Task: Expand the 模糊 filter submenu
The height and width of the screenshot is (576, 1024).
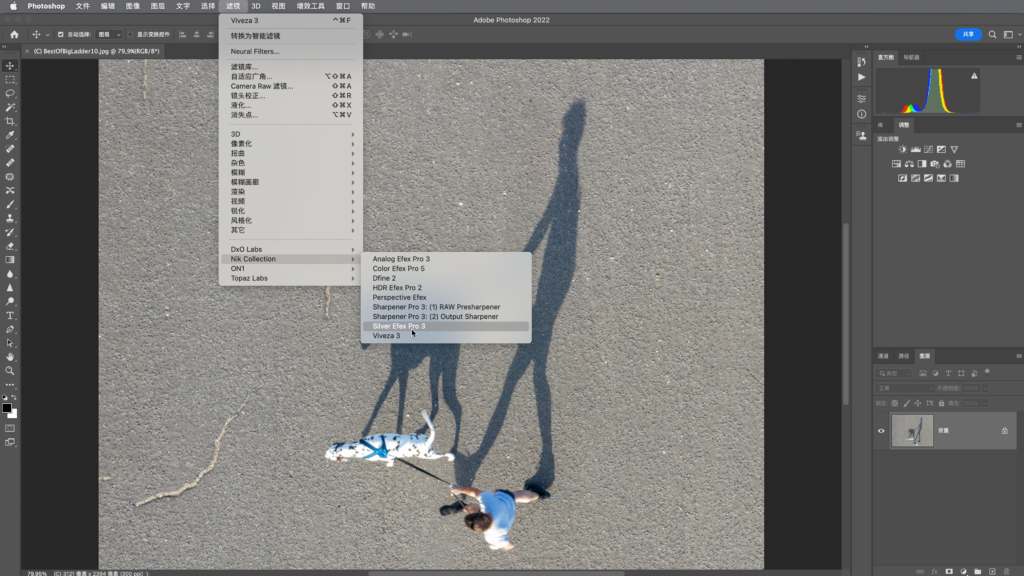Action: click(291, 172)
